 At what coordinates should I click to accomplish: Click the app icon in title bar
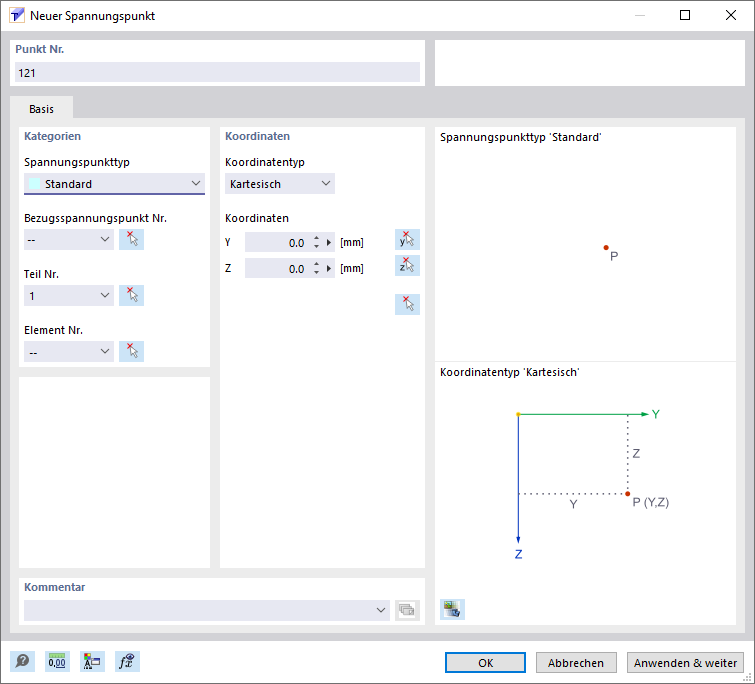[x=17, y=15]
